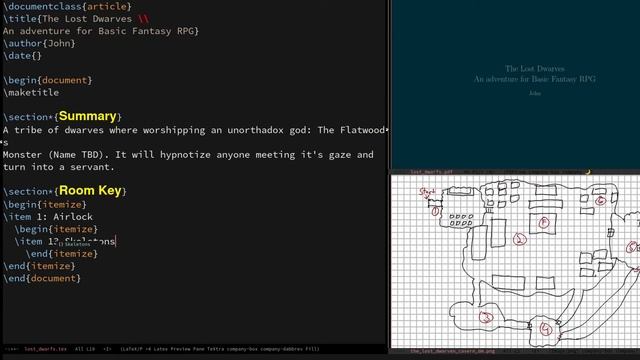
Task: Click the indented \end{itemize} line
Action: pyautogui.click(x=62, y=254)
